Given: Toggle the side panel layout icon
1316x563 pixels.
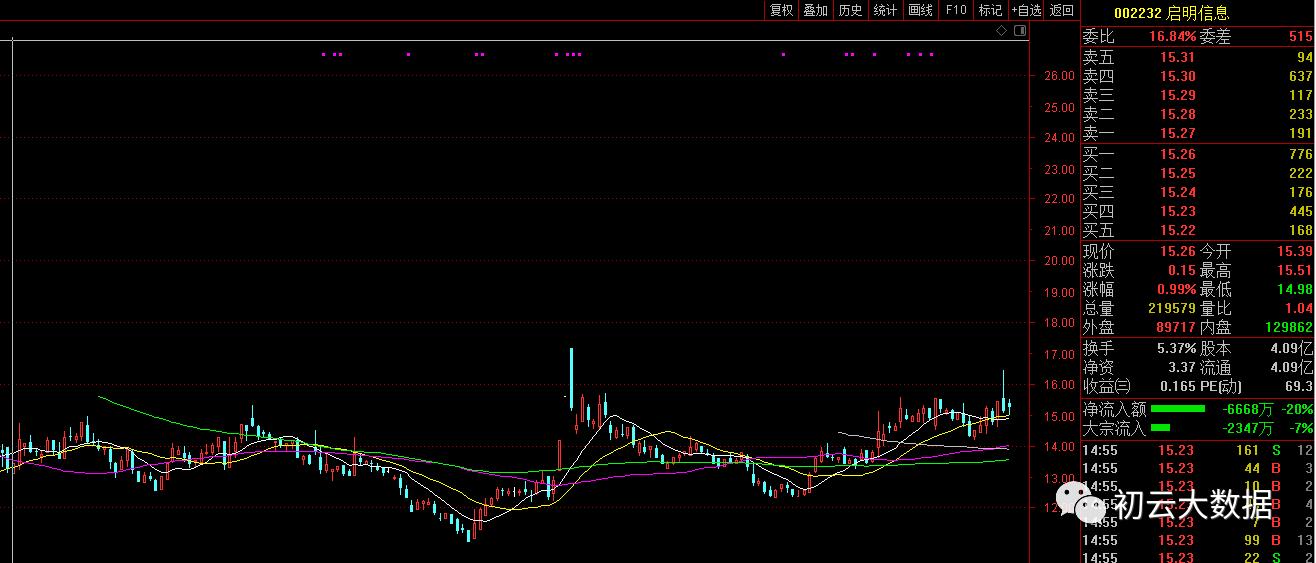Looking at the screenshot, I should click(x=1020, y=31).
